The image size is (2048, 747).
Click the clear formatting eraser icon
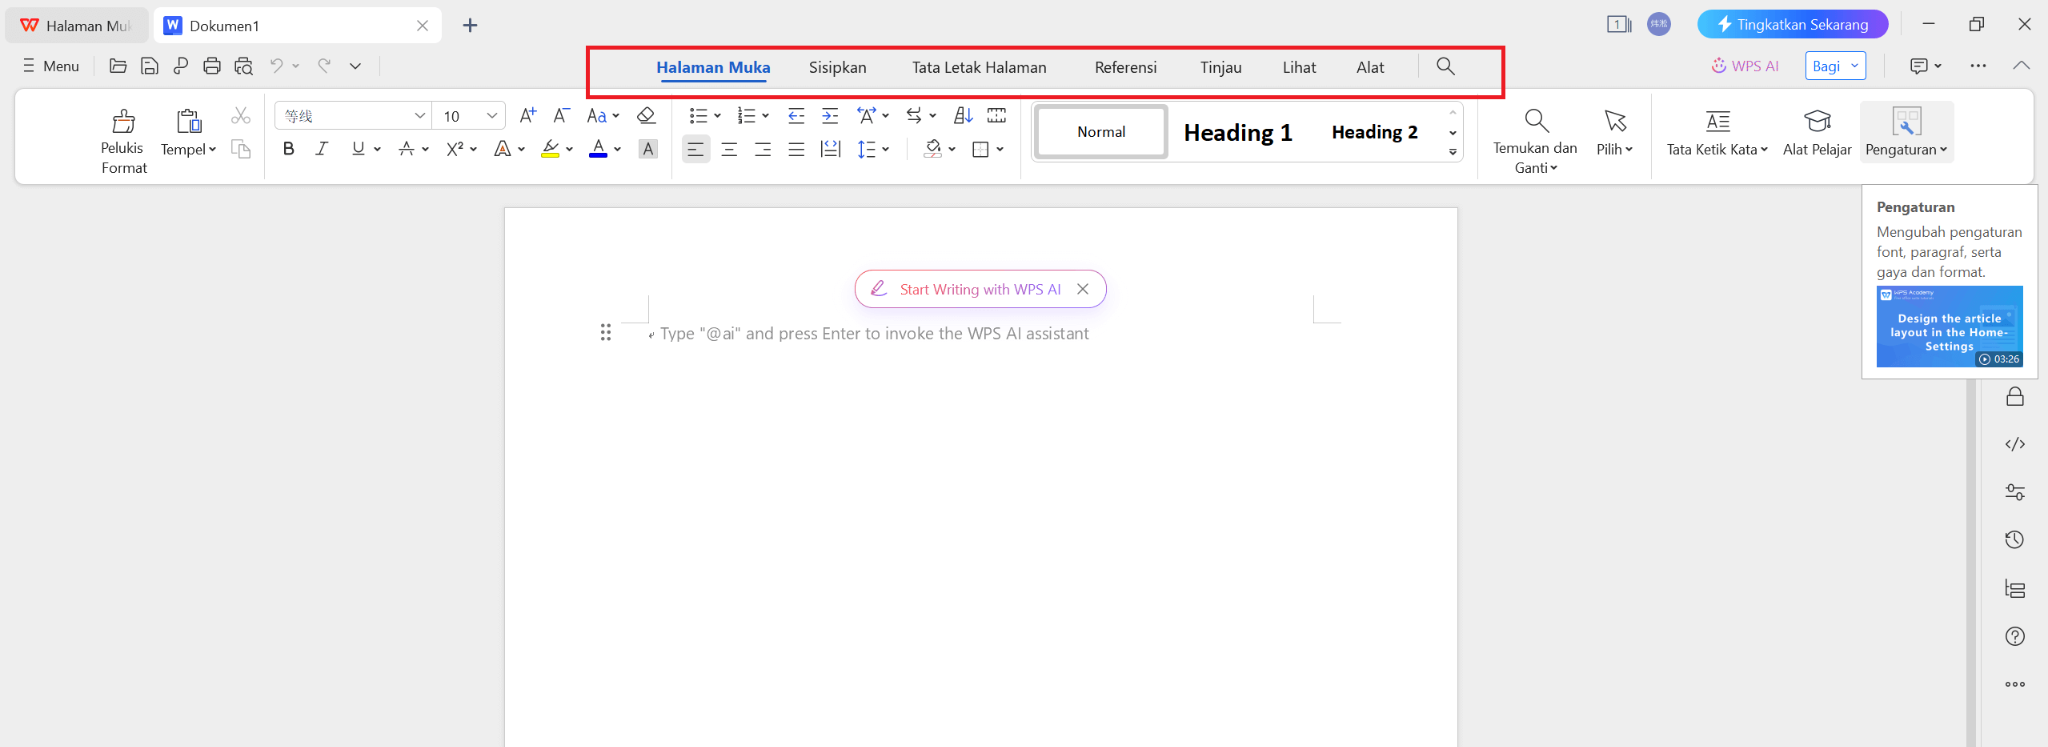pyautogui.click(x=646, y=116)
